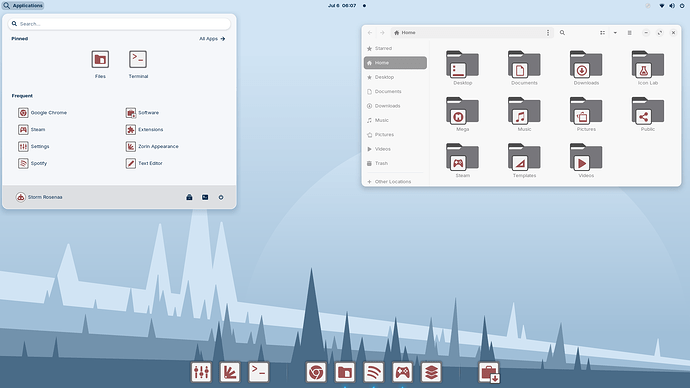
Task: Click the Applications button in top bar
Action: 23,6
